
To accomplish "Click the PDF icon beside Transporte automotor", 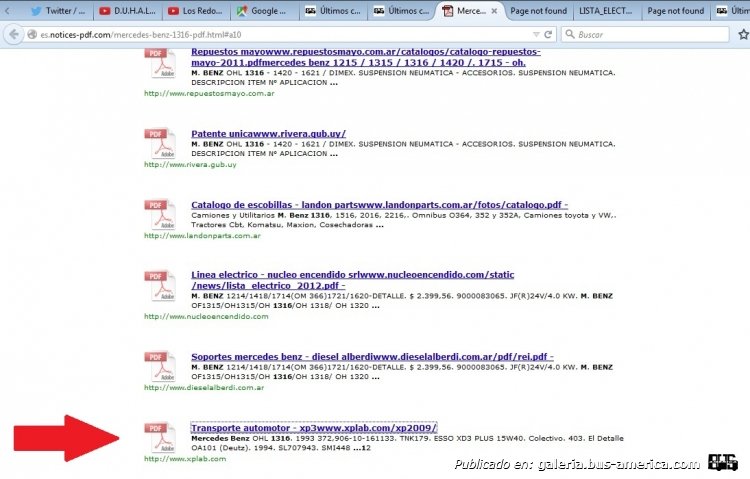I will point(160,438).
